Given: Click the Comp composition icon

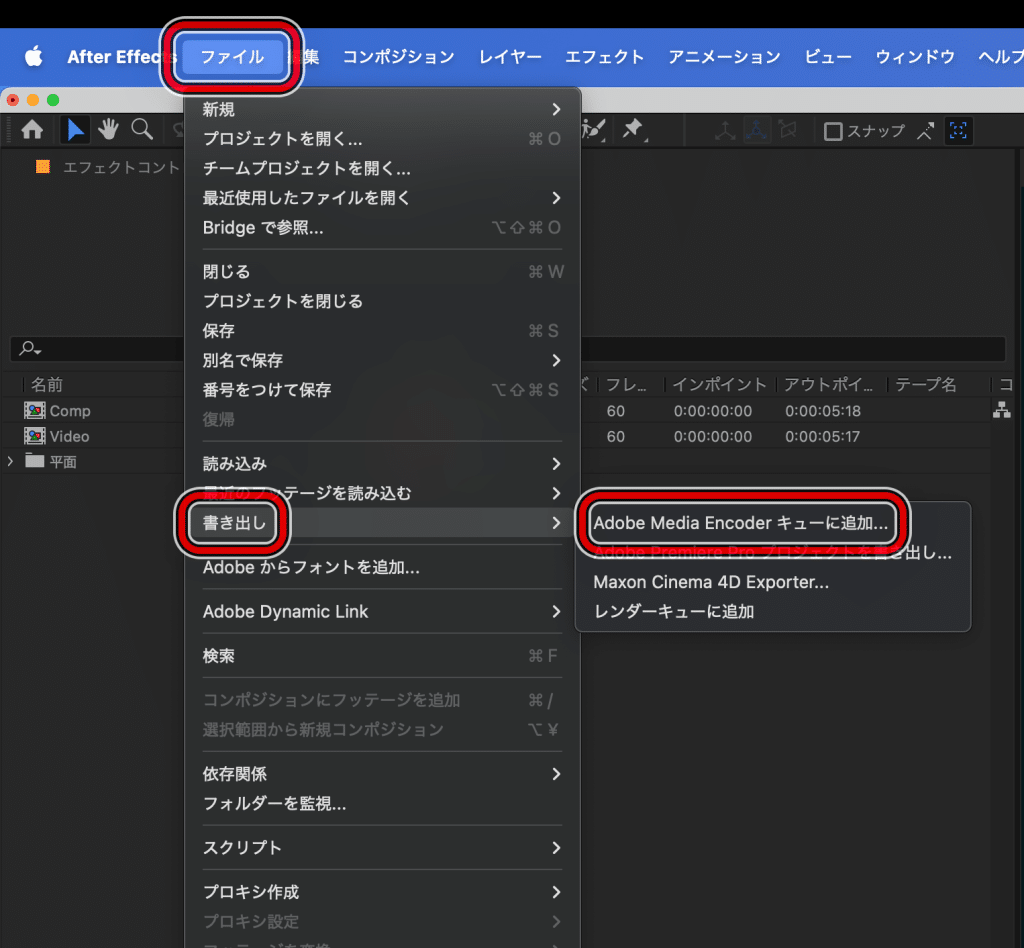Looking at the screenshot, I should click(x=36, y=411).
